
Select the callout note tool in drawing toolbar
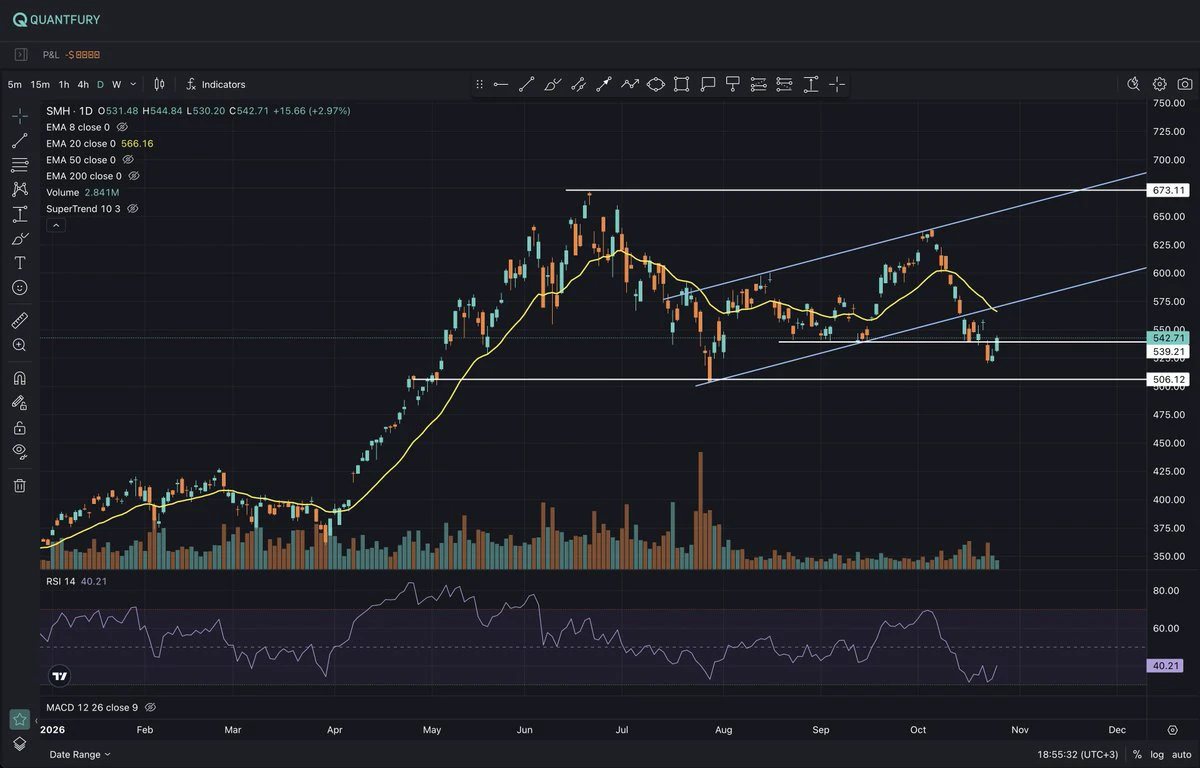tap(708, 85)
